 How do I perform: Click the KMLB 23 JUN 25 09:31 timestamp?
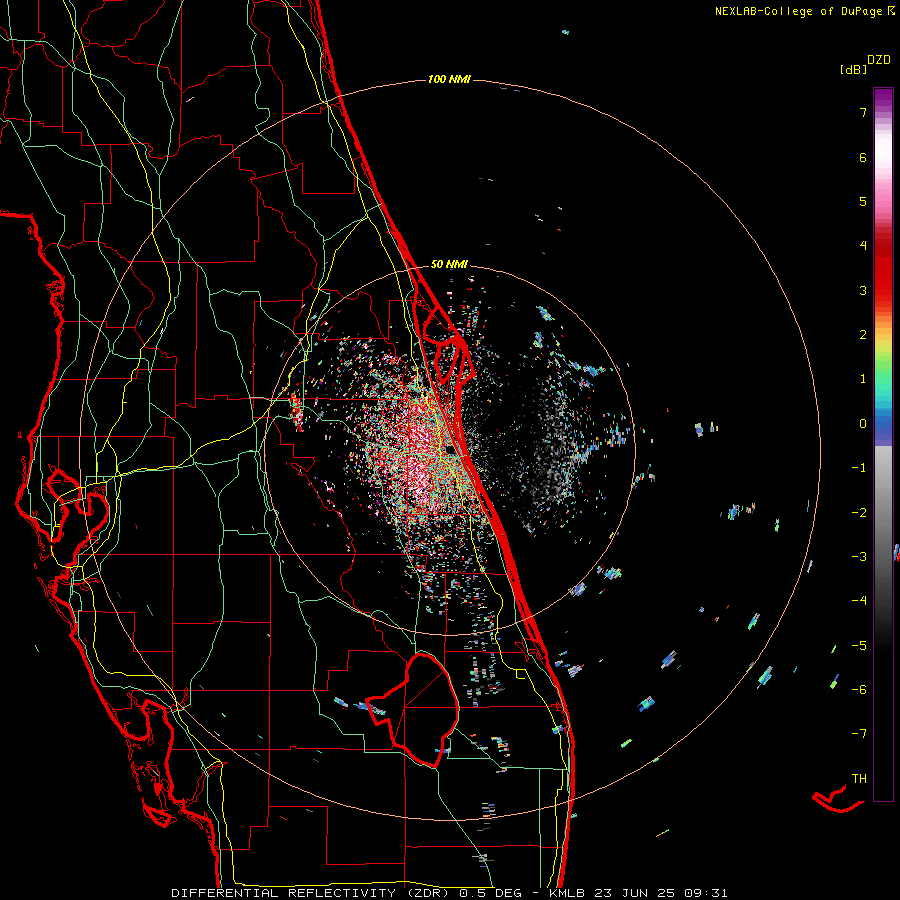(638, 893)
